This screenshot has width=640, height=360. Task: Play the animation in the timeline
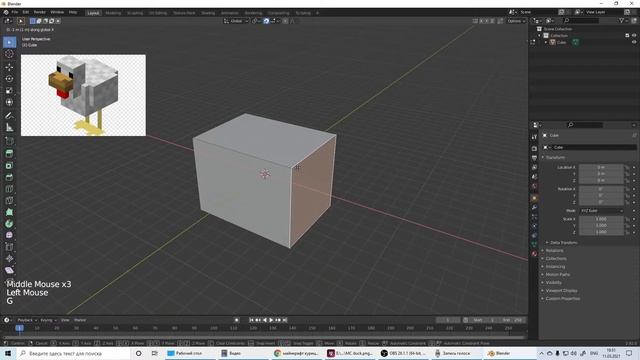(271, 320)
